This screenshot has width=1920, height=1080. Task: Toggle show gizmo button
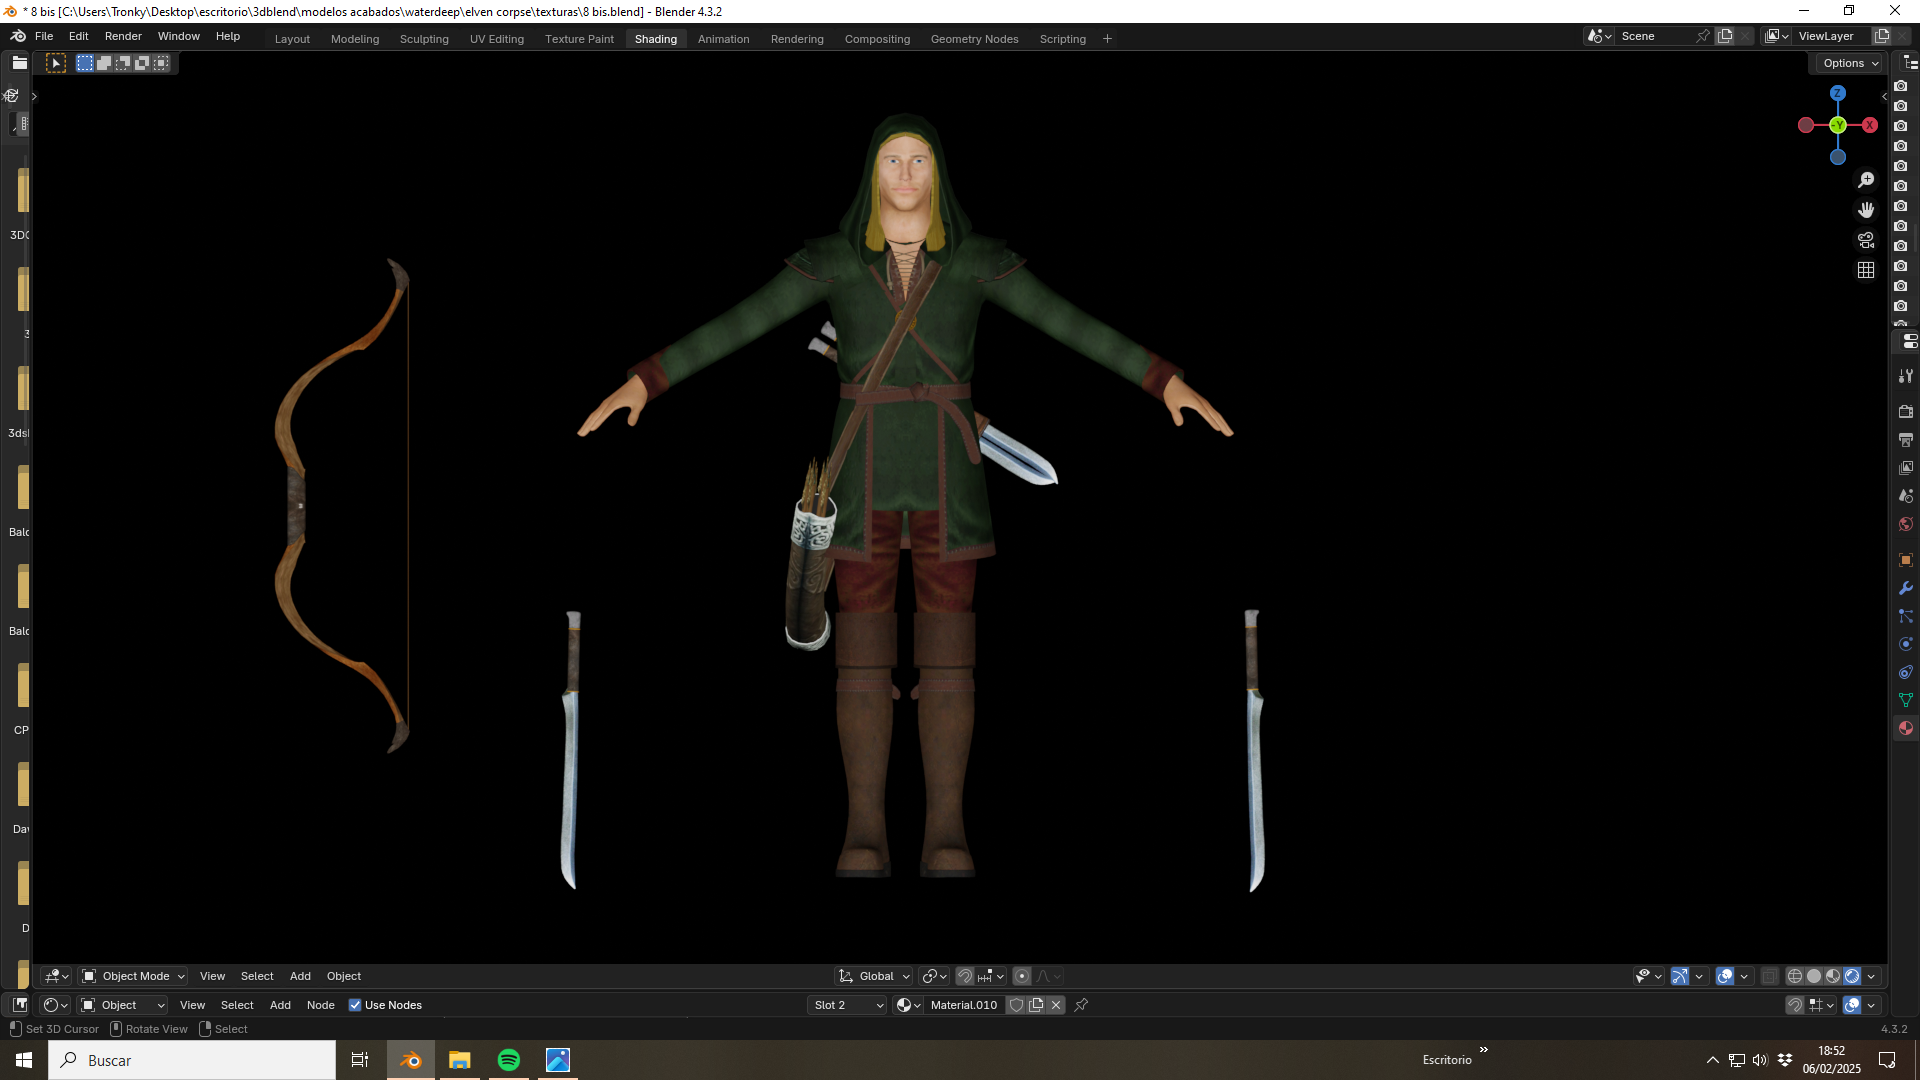click(x=1680, y=976)
